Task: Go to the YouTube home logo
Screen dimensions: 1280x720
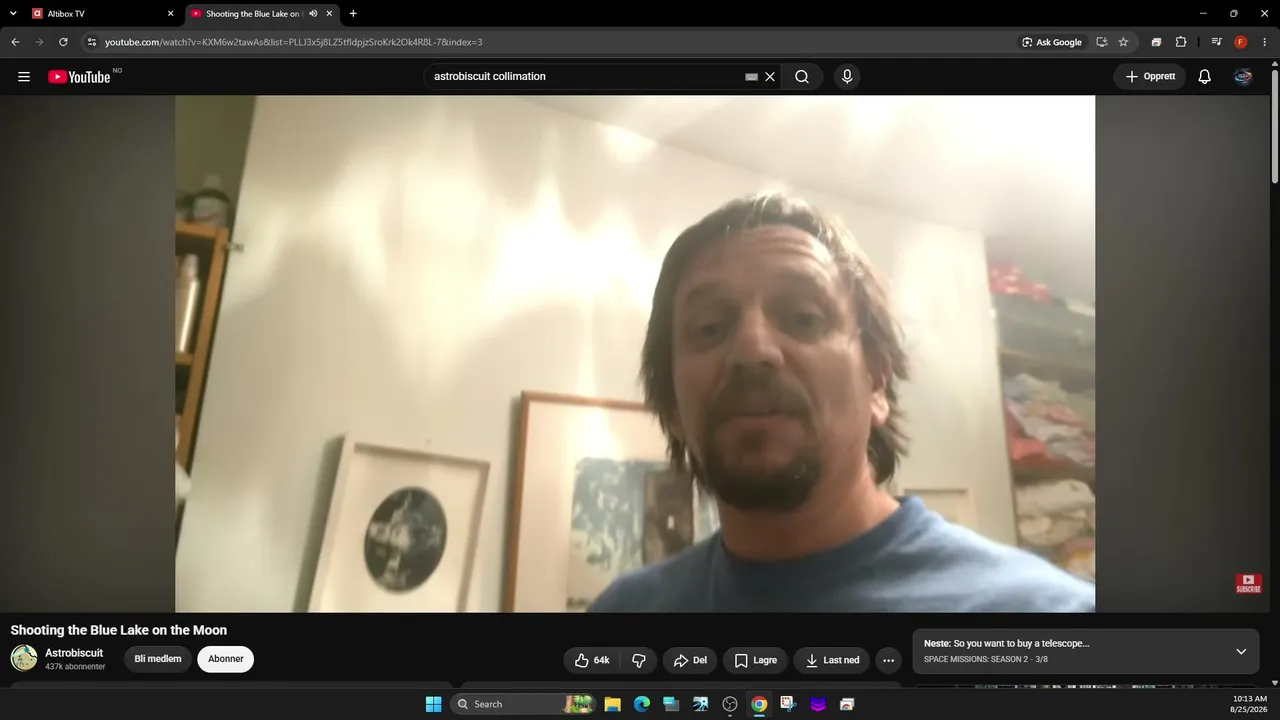Action: tap(79, 77)
